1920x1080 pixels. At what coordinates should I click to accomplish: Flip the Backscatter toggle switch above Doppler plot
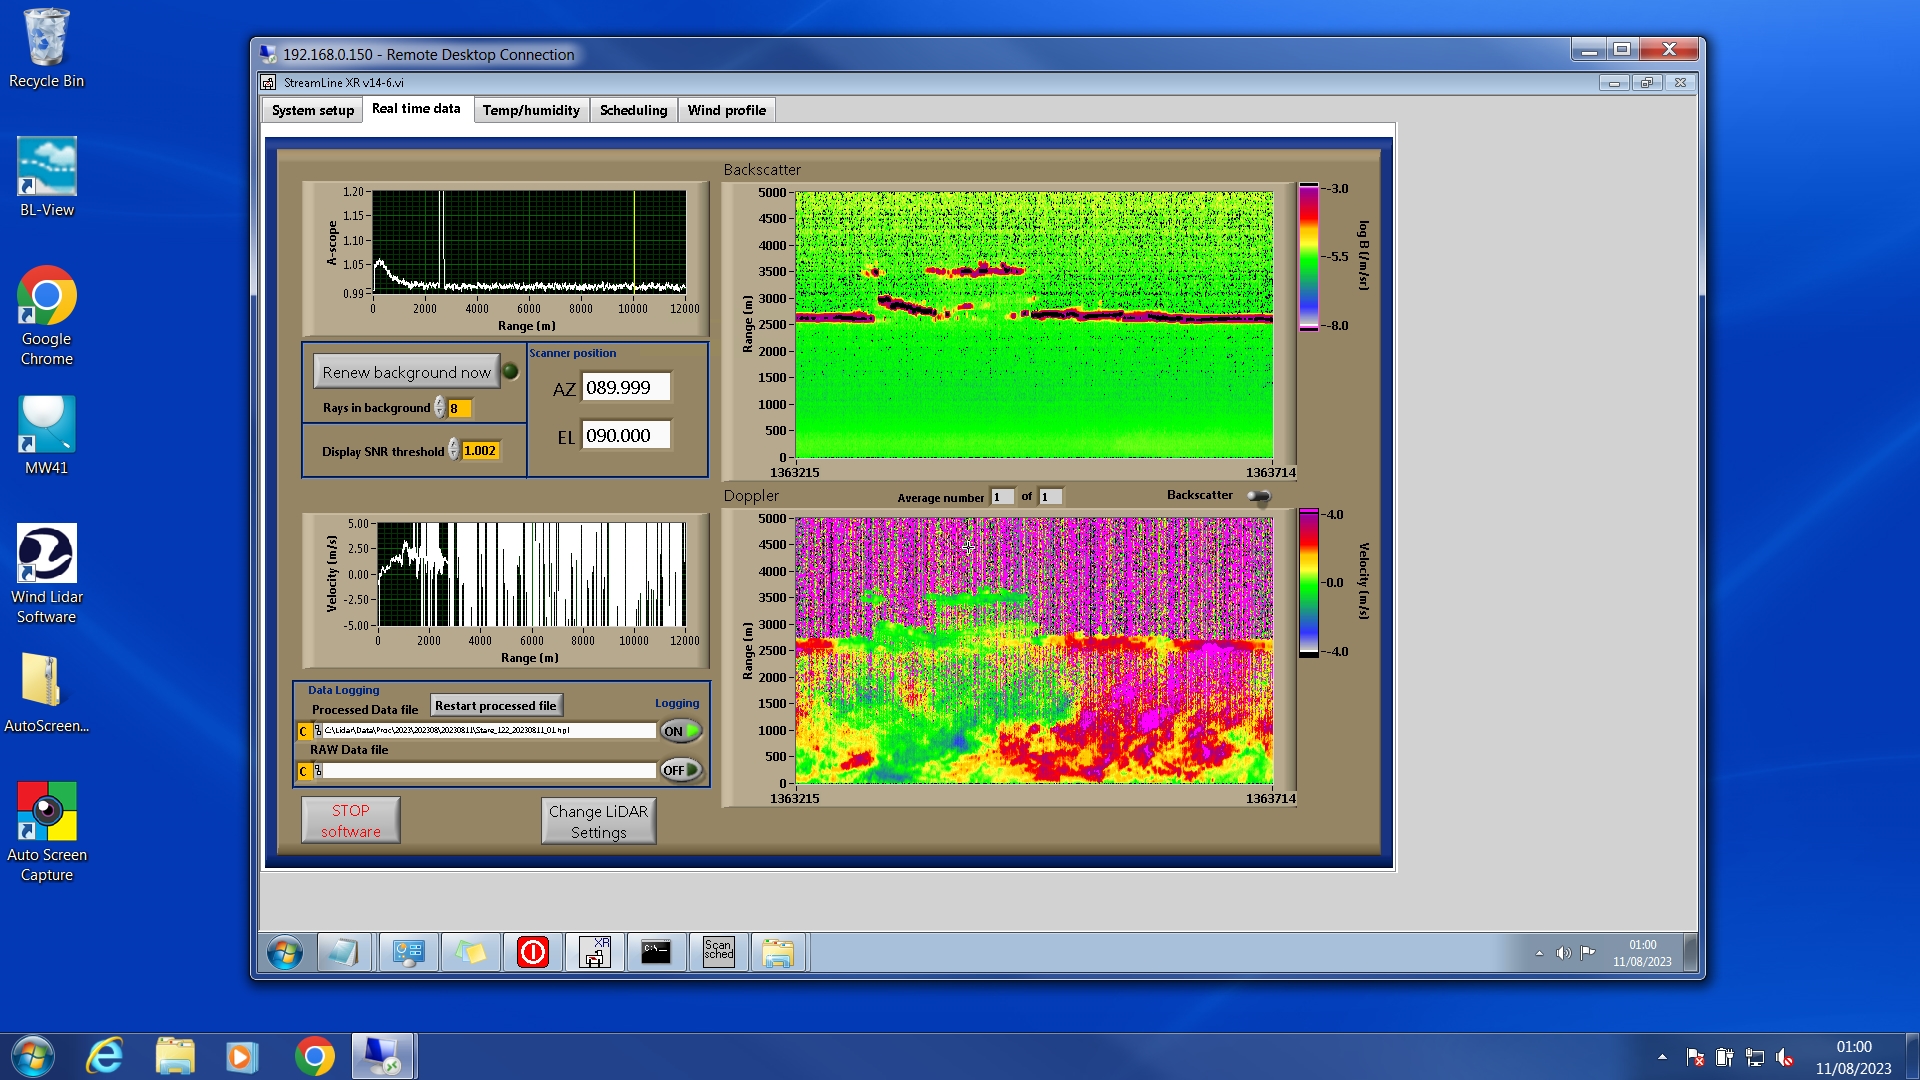point(1259,496)
